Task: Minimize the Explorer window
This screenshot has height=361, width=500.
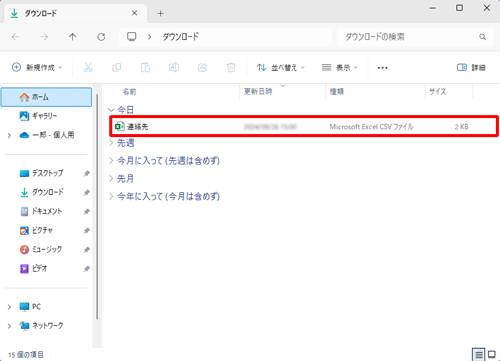Action: pyautogui.click(x=433, y=8)
